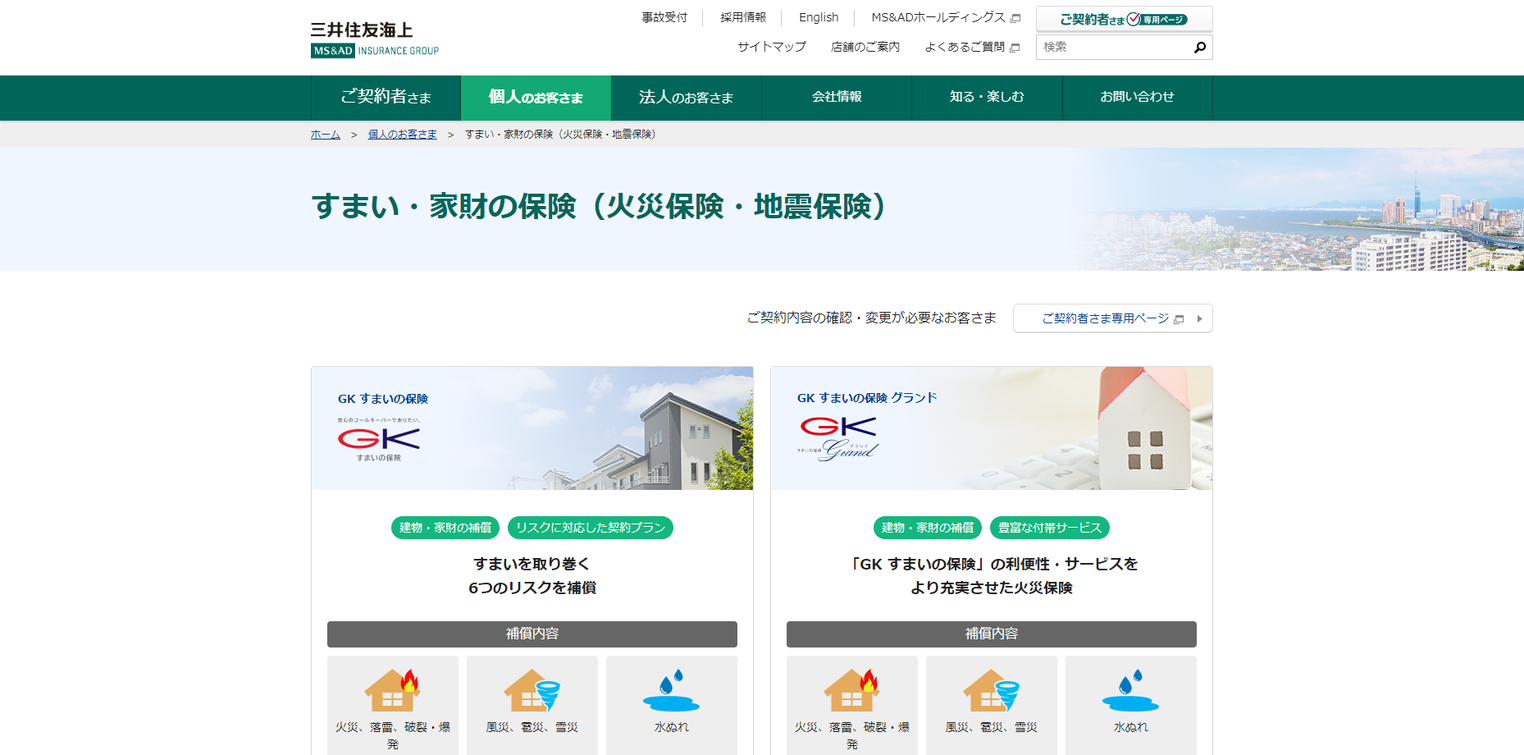Click 補償内容 bar in first card

coord(532,634)
